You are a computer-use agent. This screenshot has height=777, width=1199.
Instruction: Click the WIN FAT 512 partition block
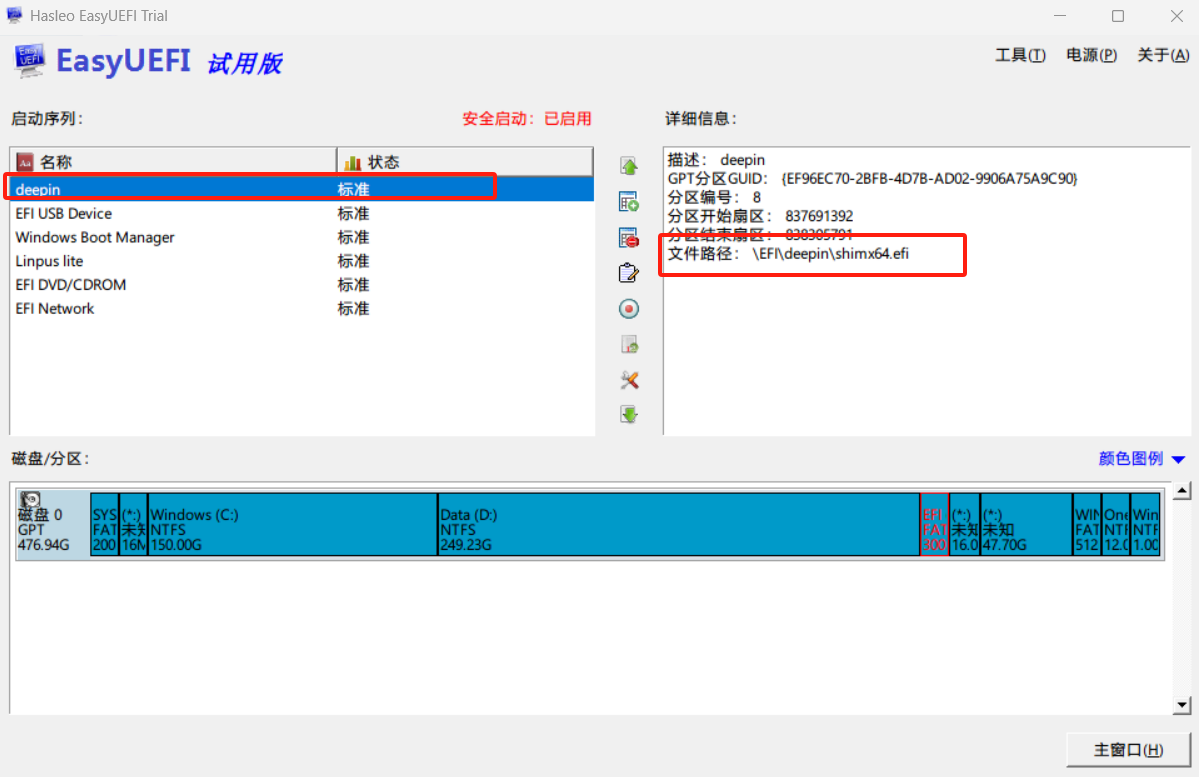pyautogui.click(x=1087, y=524)
